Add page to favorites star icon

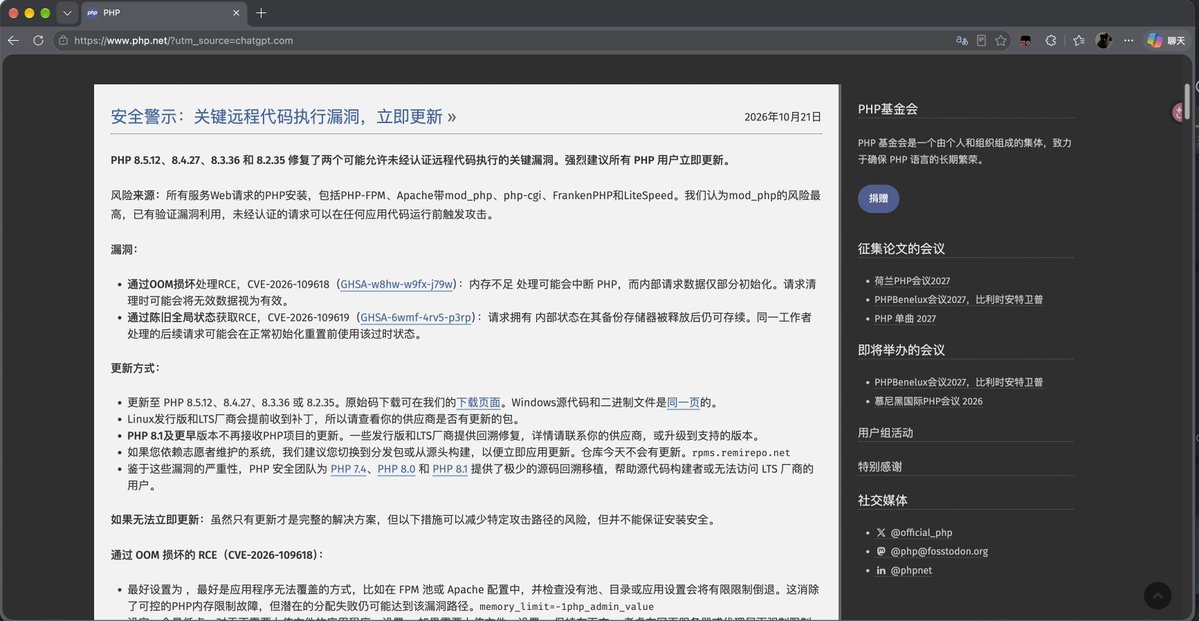click(1000, 41)
